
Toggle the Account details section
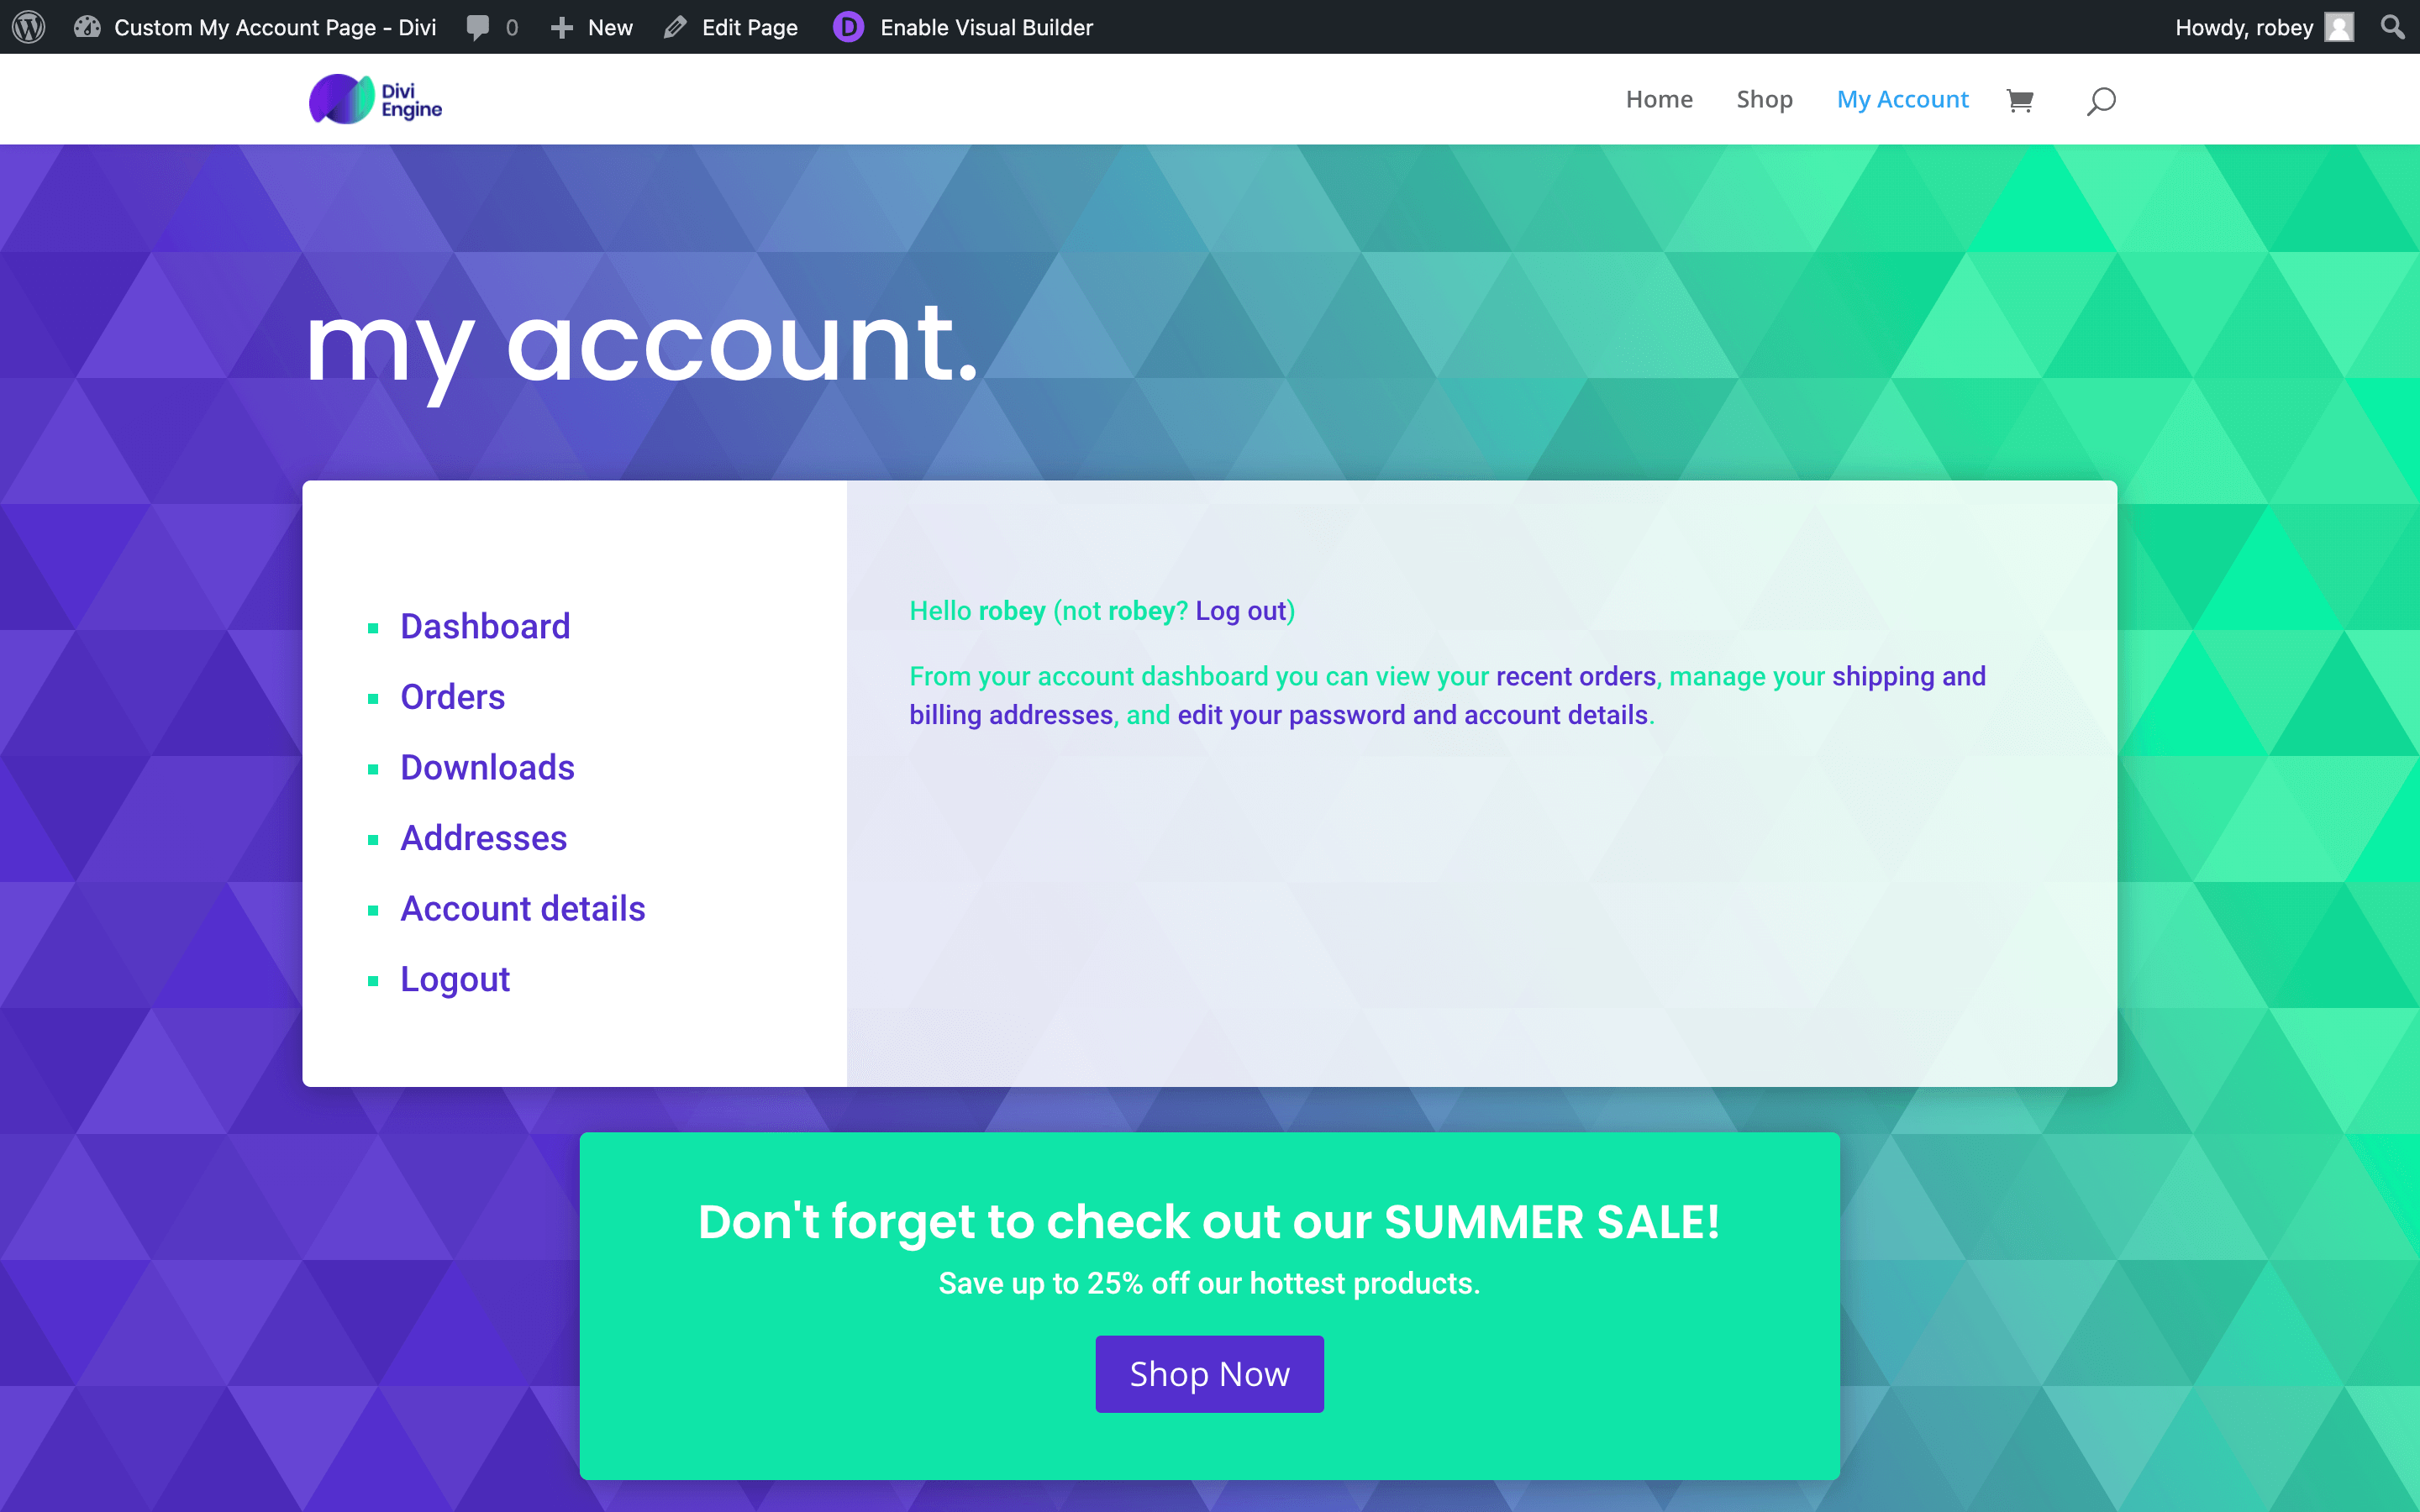point(523,907)
